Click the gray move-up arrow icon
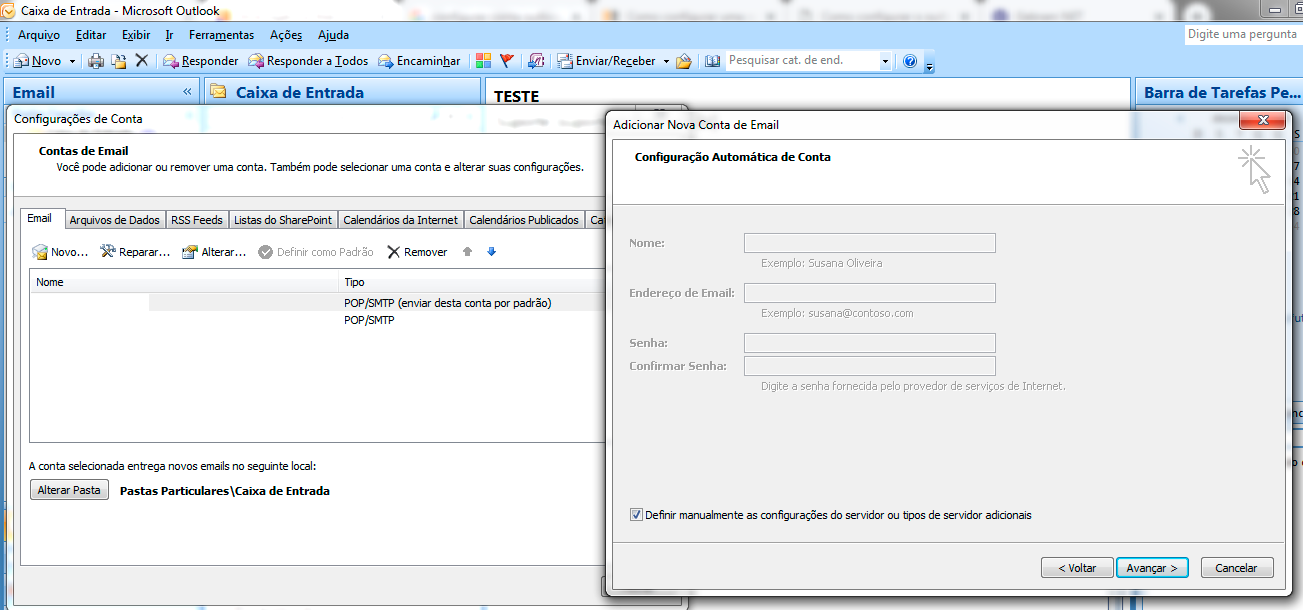The height and width of the screenshot is (610, 1303). tap(467, 252)
